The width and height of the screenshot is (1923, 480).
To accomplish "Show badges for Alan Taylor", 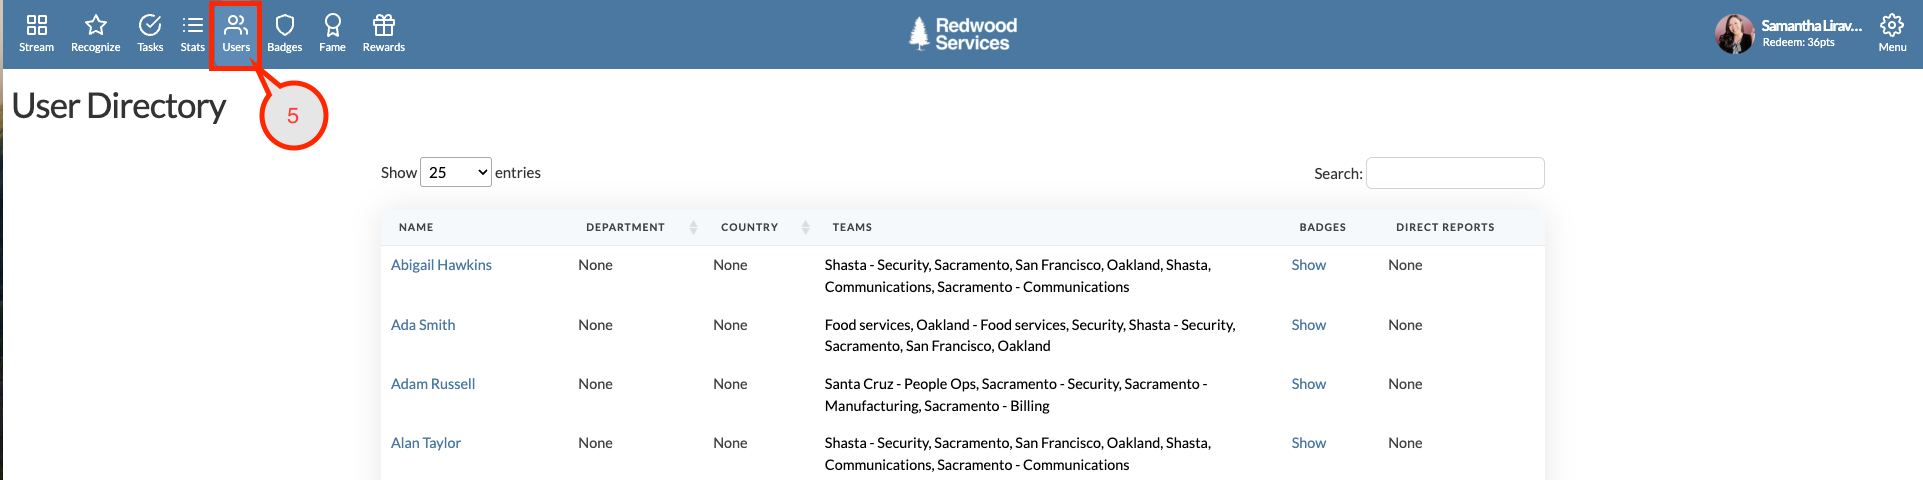I will 1308,443.
